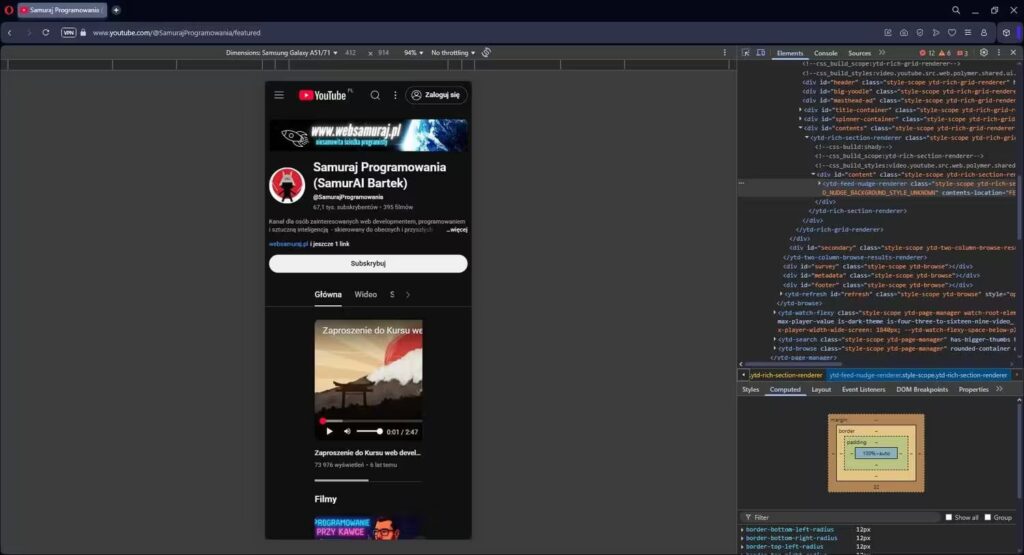Open YouTube search magnifier icon
The width and height of the screenshot is (1024, 555).
[x=375, y=95]
